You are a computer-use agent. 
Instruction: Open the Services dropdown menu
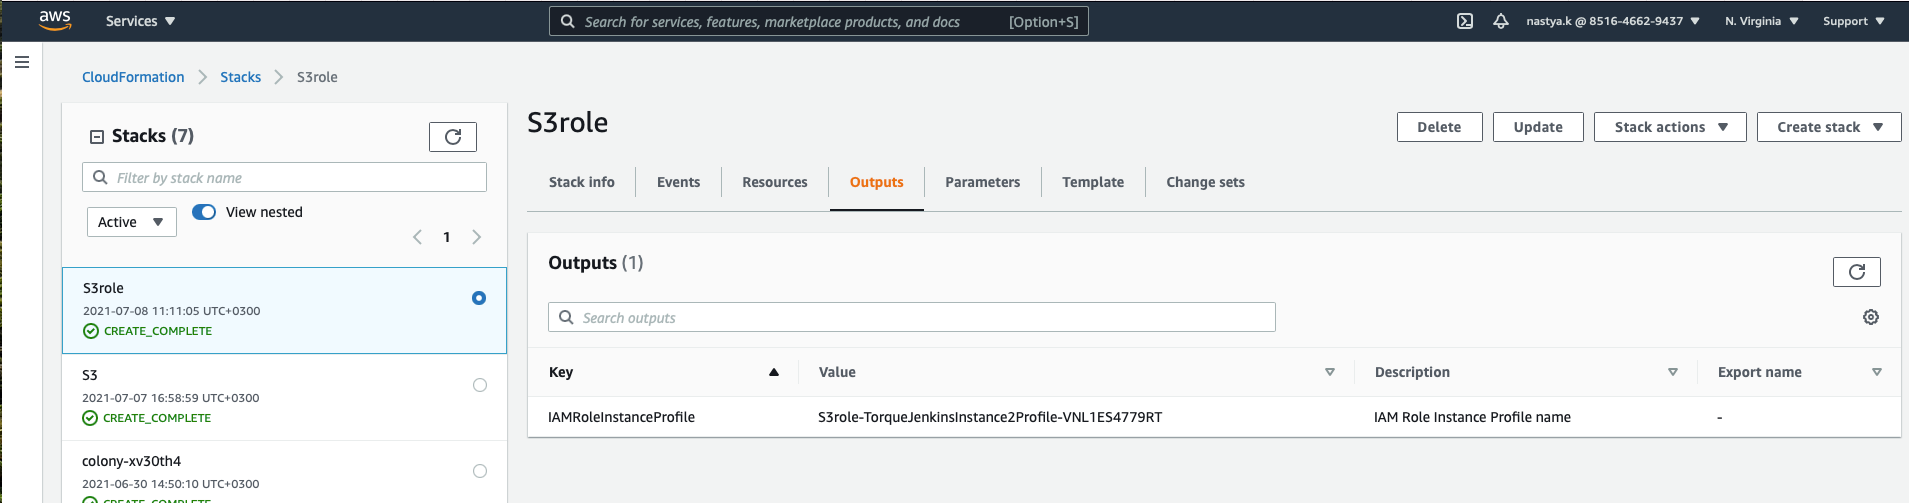point(140,21)
